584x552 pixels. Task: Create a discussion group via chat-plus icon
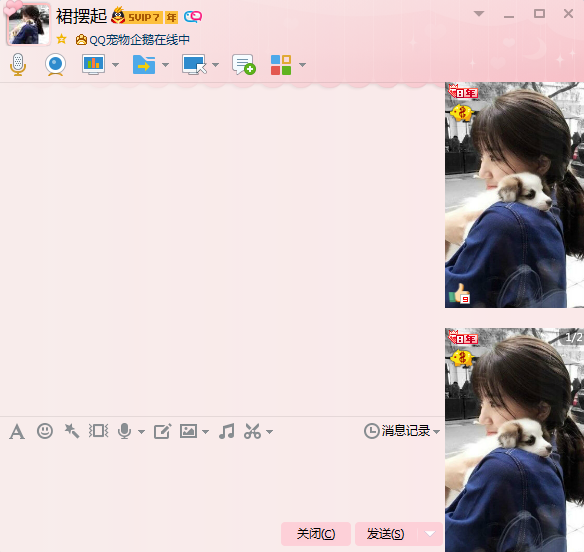tap(244, 64)
